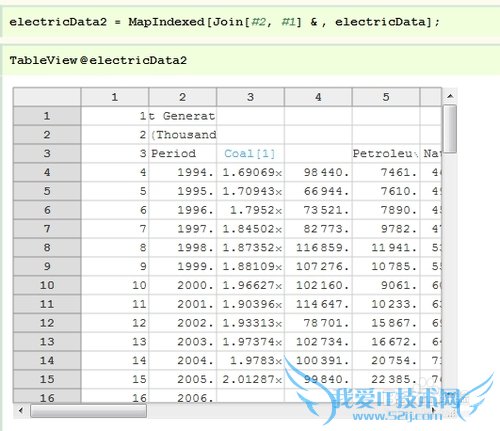
Task: Click the '20 754.' cell
Action: (x=386, y=360)
